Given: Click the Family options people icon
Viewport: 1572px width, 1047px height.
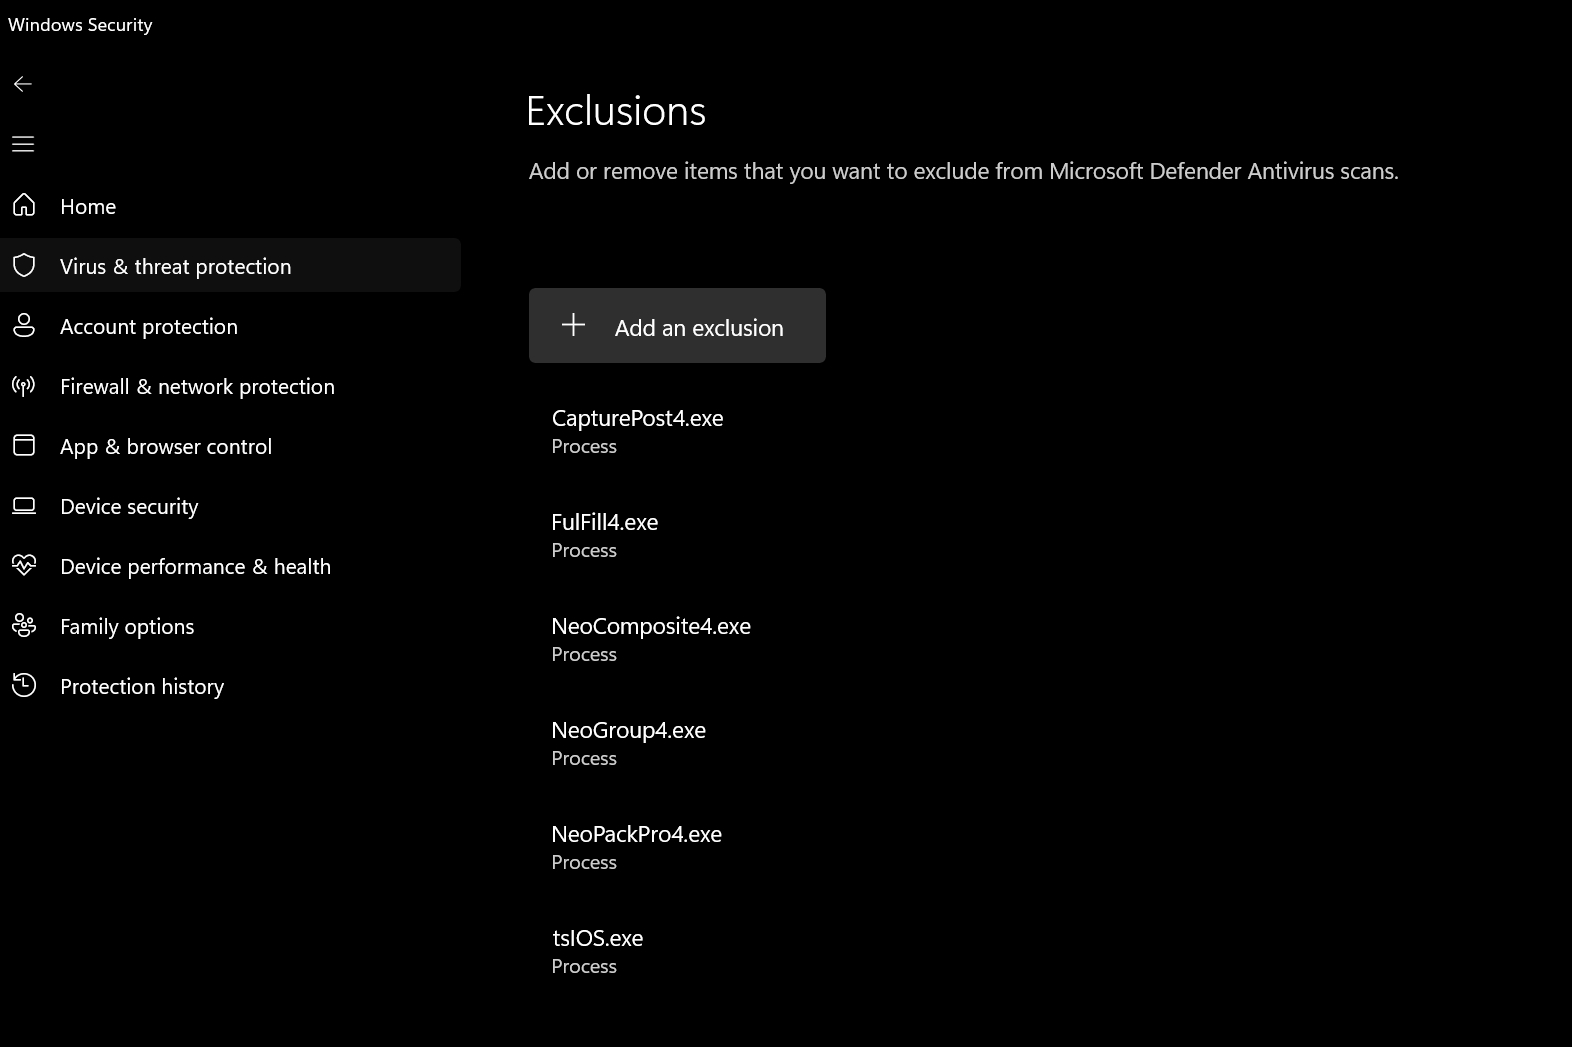Looking at the screenshot, I should point(24,625).
